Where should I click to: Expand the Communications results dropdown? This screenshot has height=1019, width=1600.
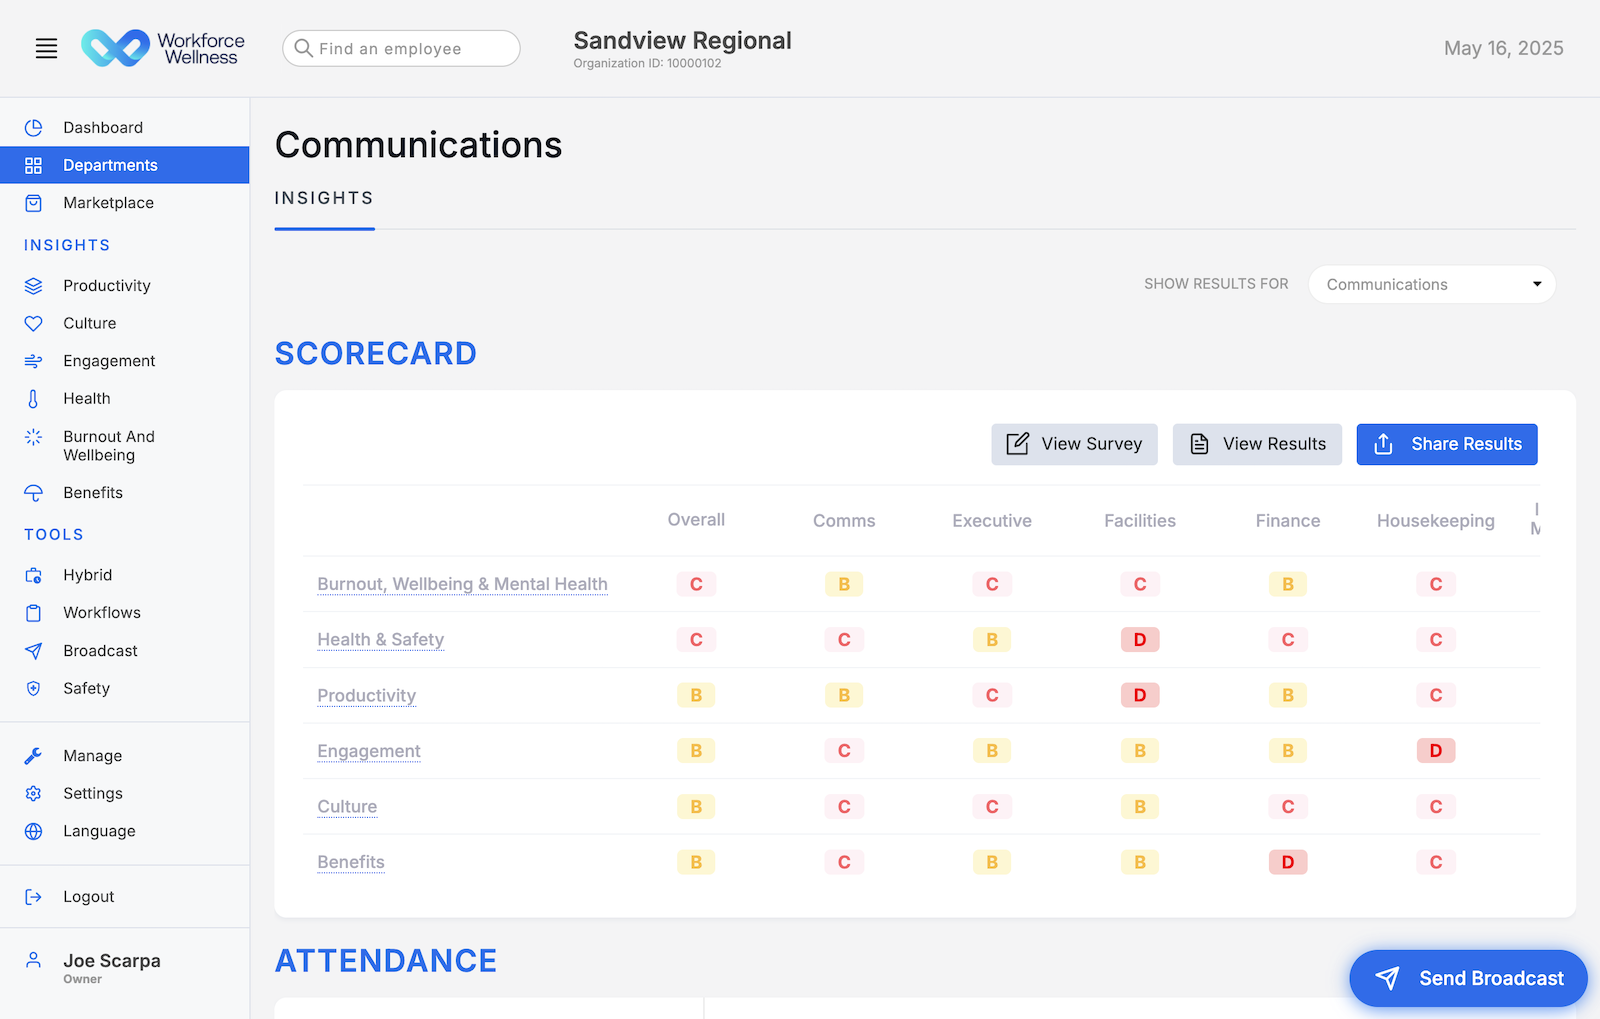(x=1431, y=285)
